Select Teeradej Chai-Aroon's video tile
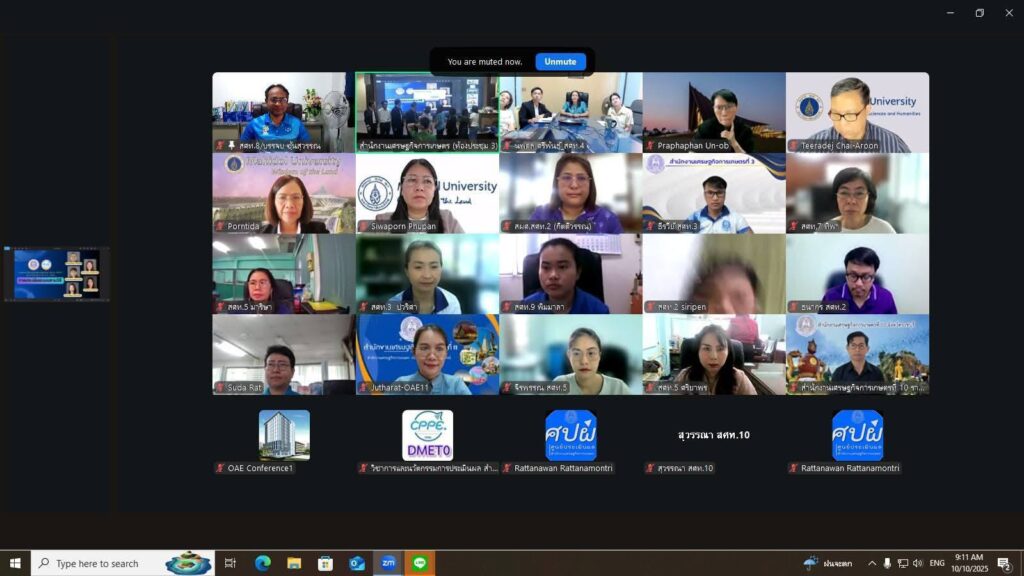The width and height of the screenshot is (1024, 576). 857,112
